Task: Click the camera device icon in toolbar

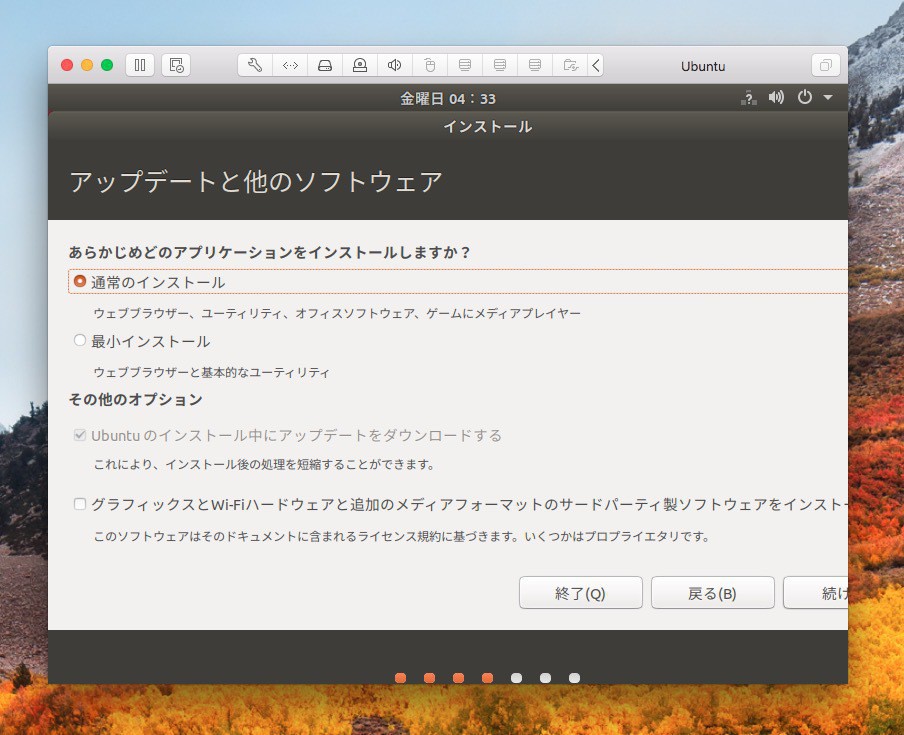Action: 359,66
